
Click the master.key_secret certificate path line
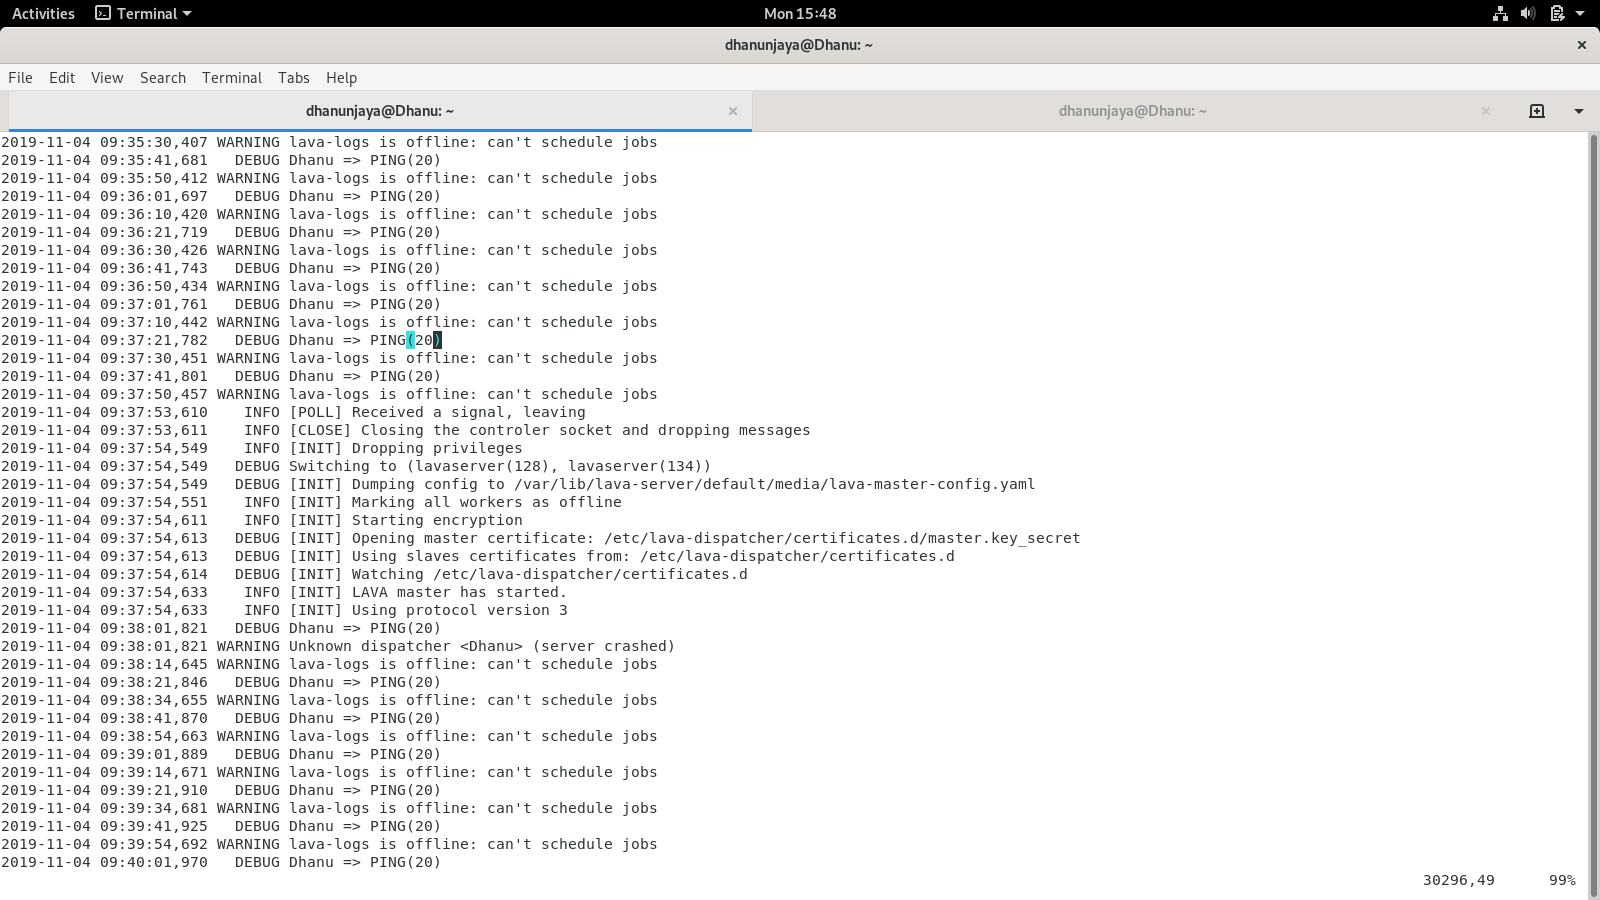point(541,538)
